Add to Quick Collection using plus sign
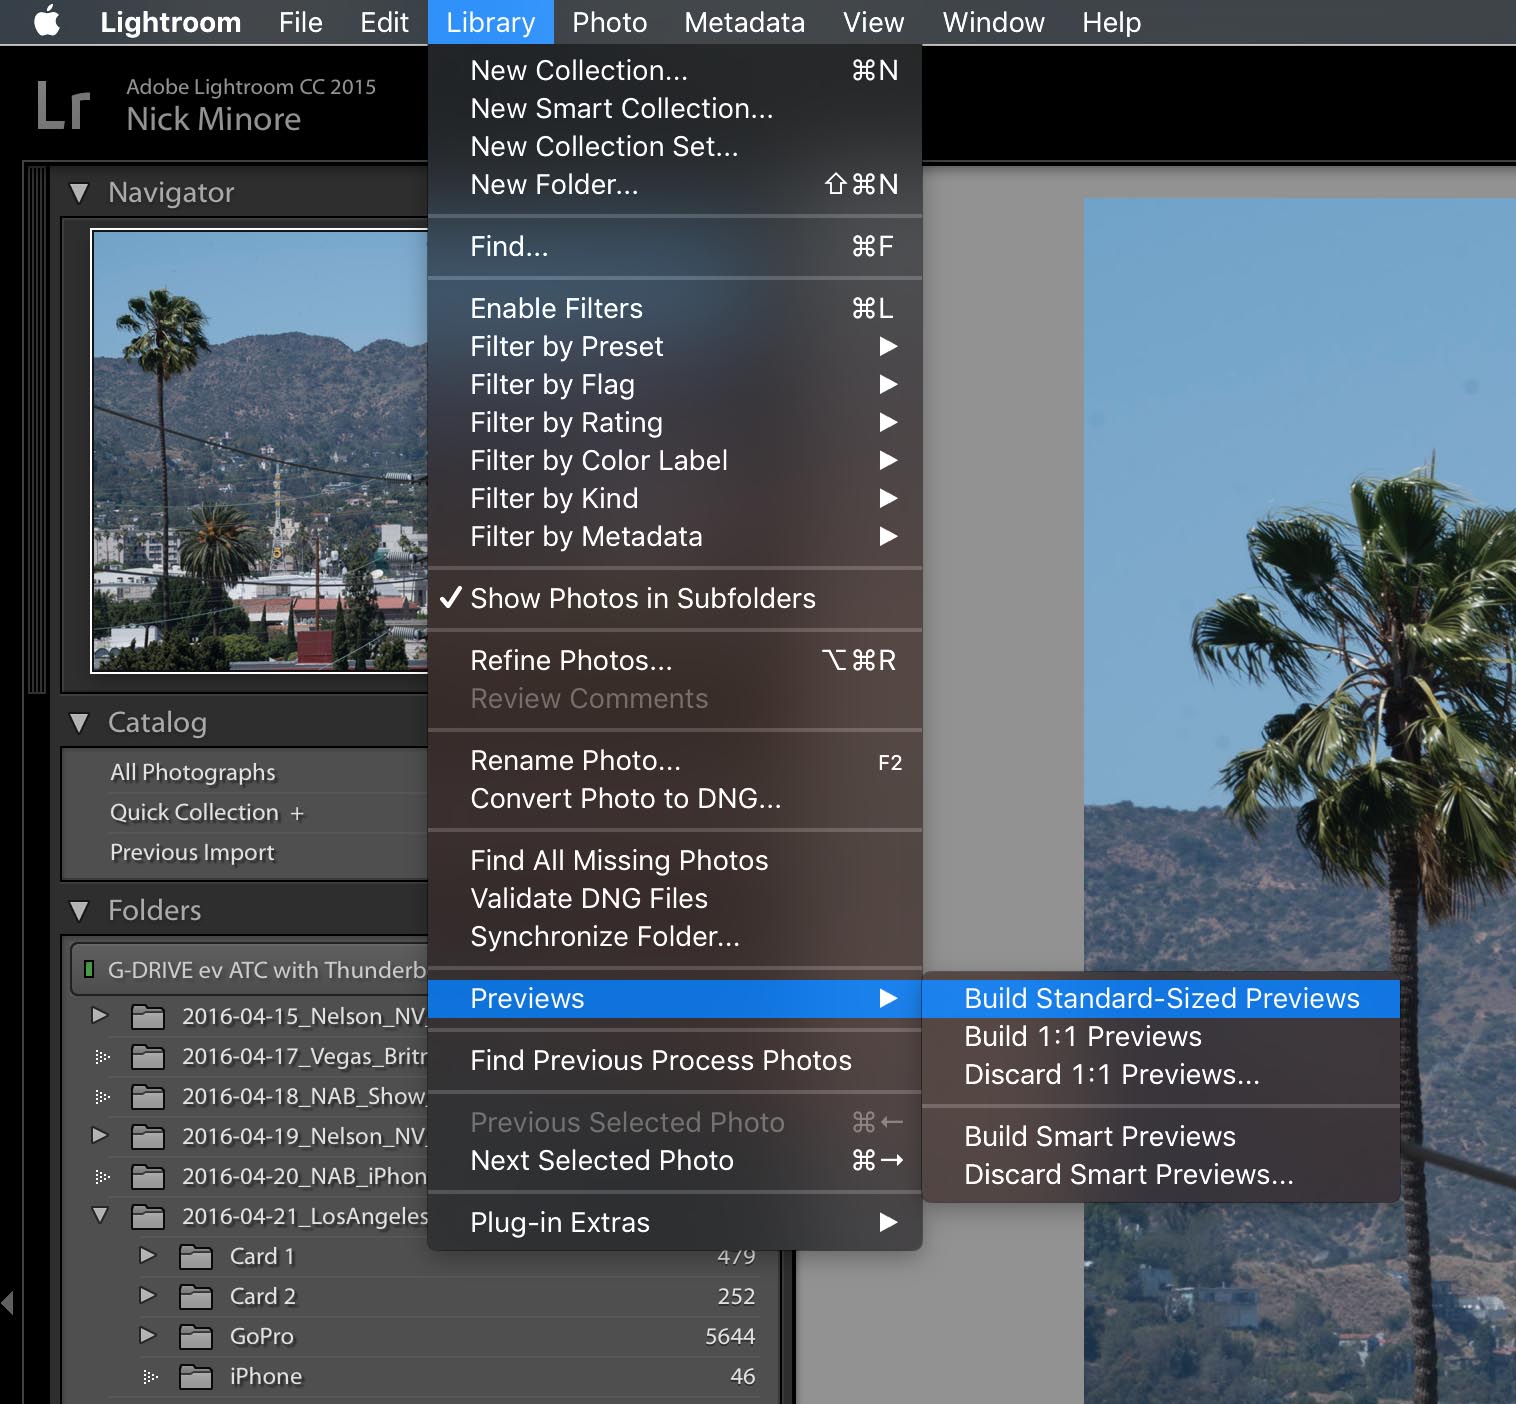Viewport: 1516px width, 1404px height. click(297, 814)
